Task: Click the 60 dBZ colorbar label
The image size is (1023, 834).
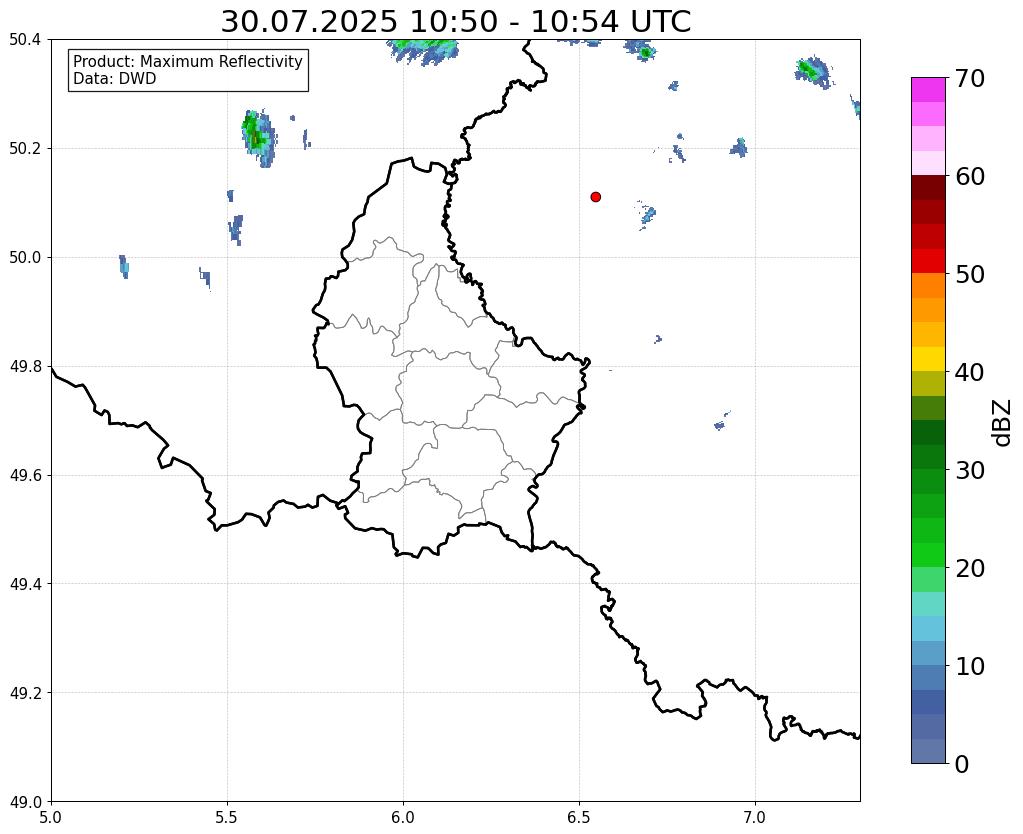Action: [970, 176]
